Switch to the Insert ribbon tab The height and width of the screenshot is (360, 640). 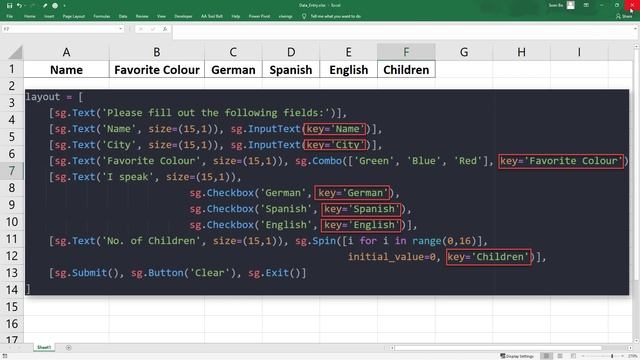[49, 16]
